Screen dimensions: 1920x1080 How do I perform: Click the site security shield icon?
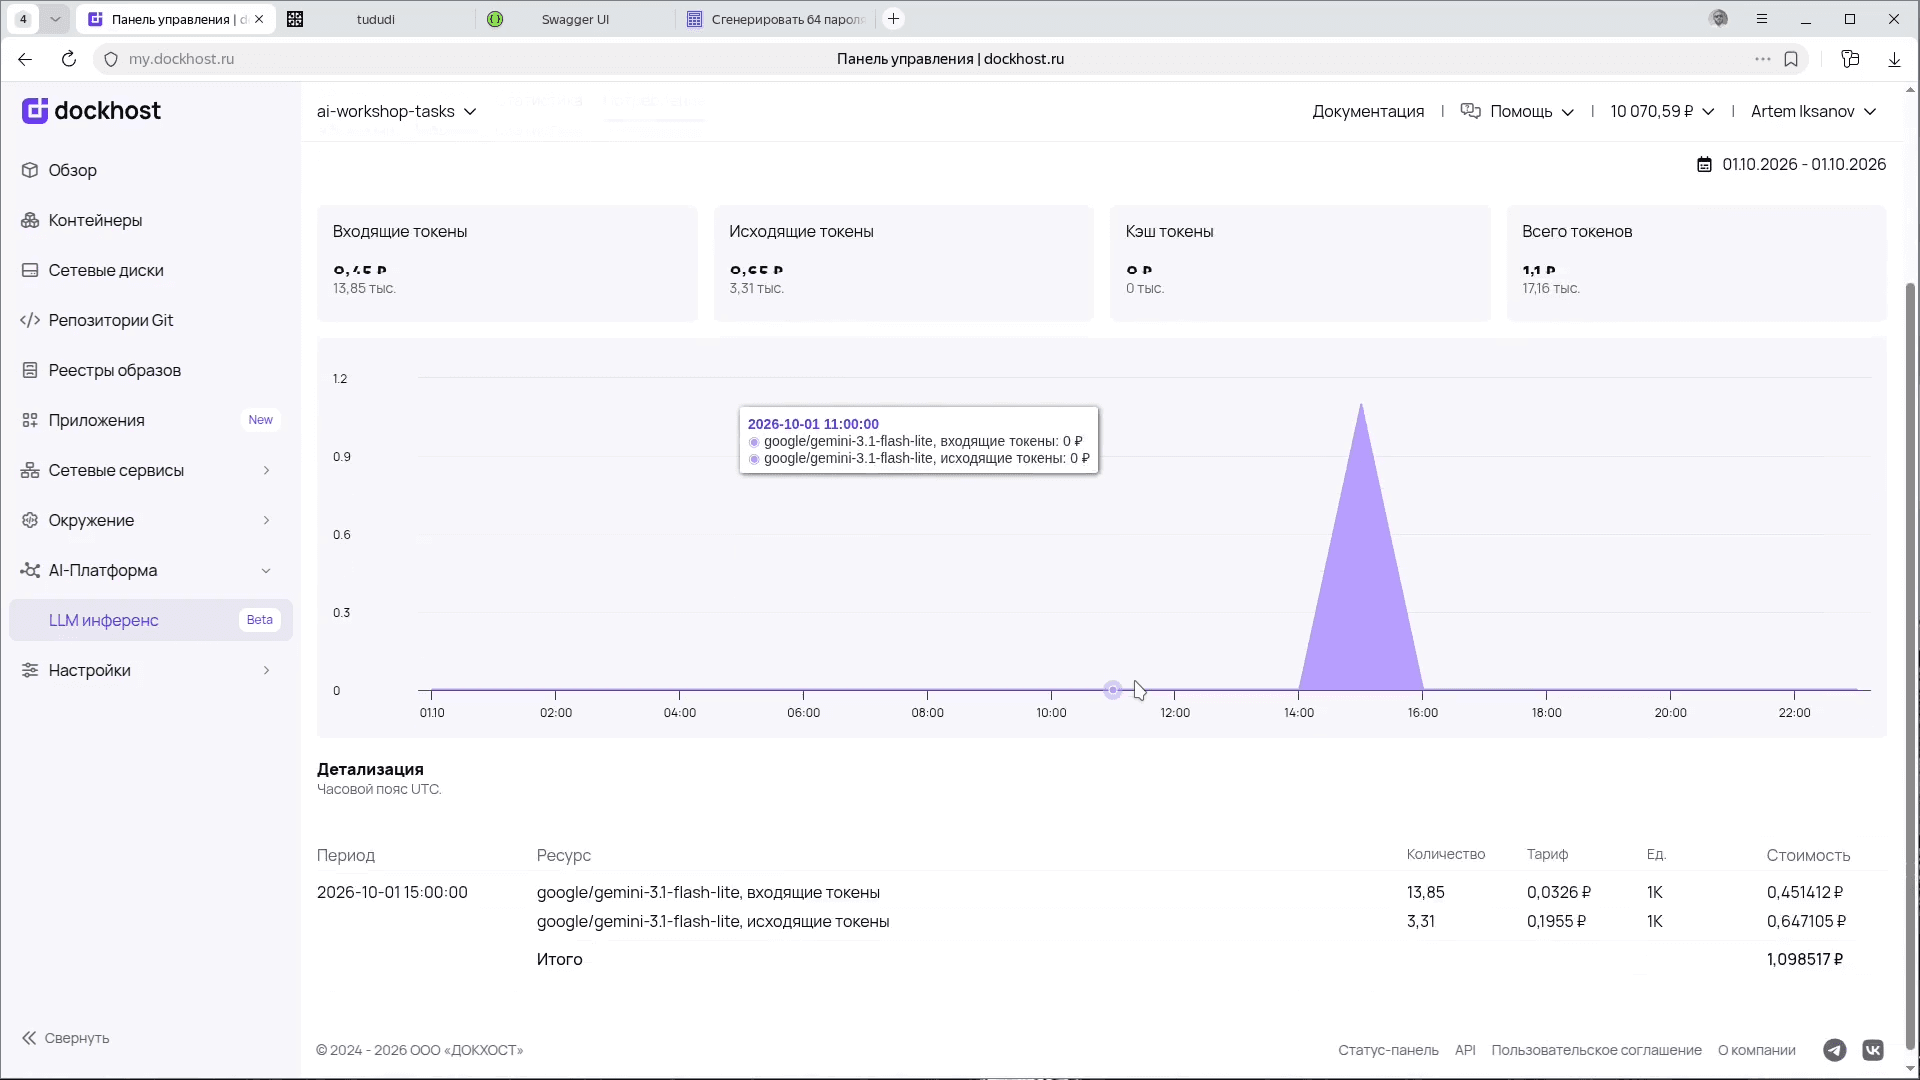[x=111, y=59]
